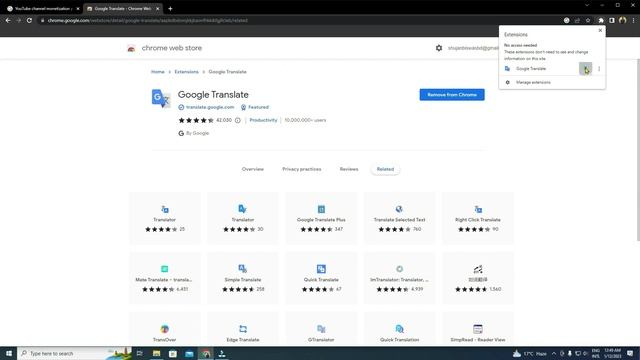Bookmark this page with star icon
The image size is (640, 360).
pos(588,20)
